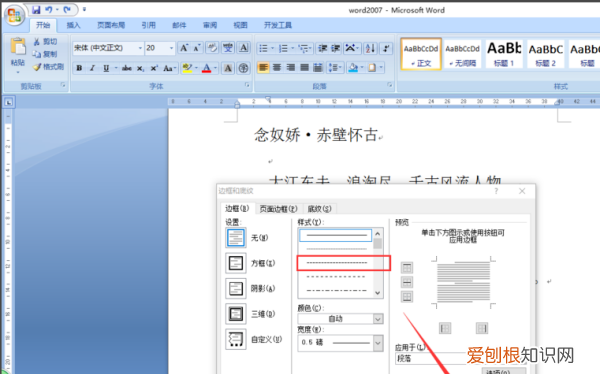
Task: Toggle Underline formatting
Action: 106,68
